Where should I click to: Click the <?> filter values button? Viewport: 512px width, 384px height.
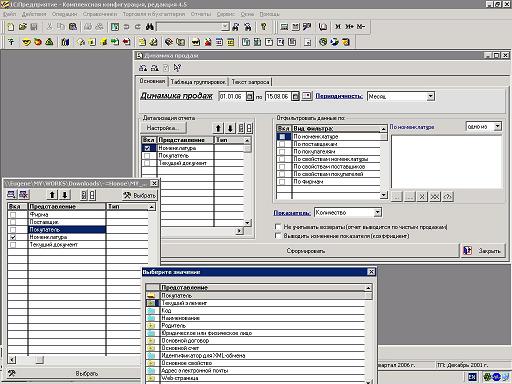click(447, 197)
